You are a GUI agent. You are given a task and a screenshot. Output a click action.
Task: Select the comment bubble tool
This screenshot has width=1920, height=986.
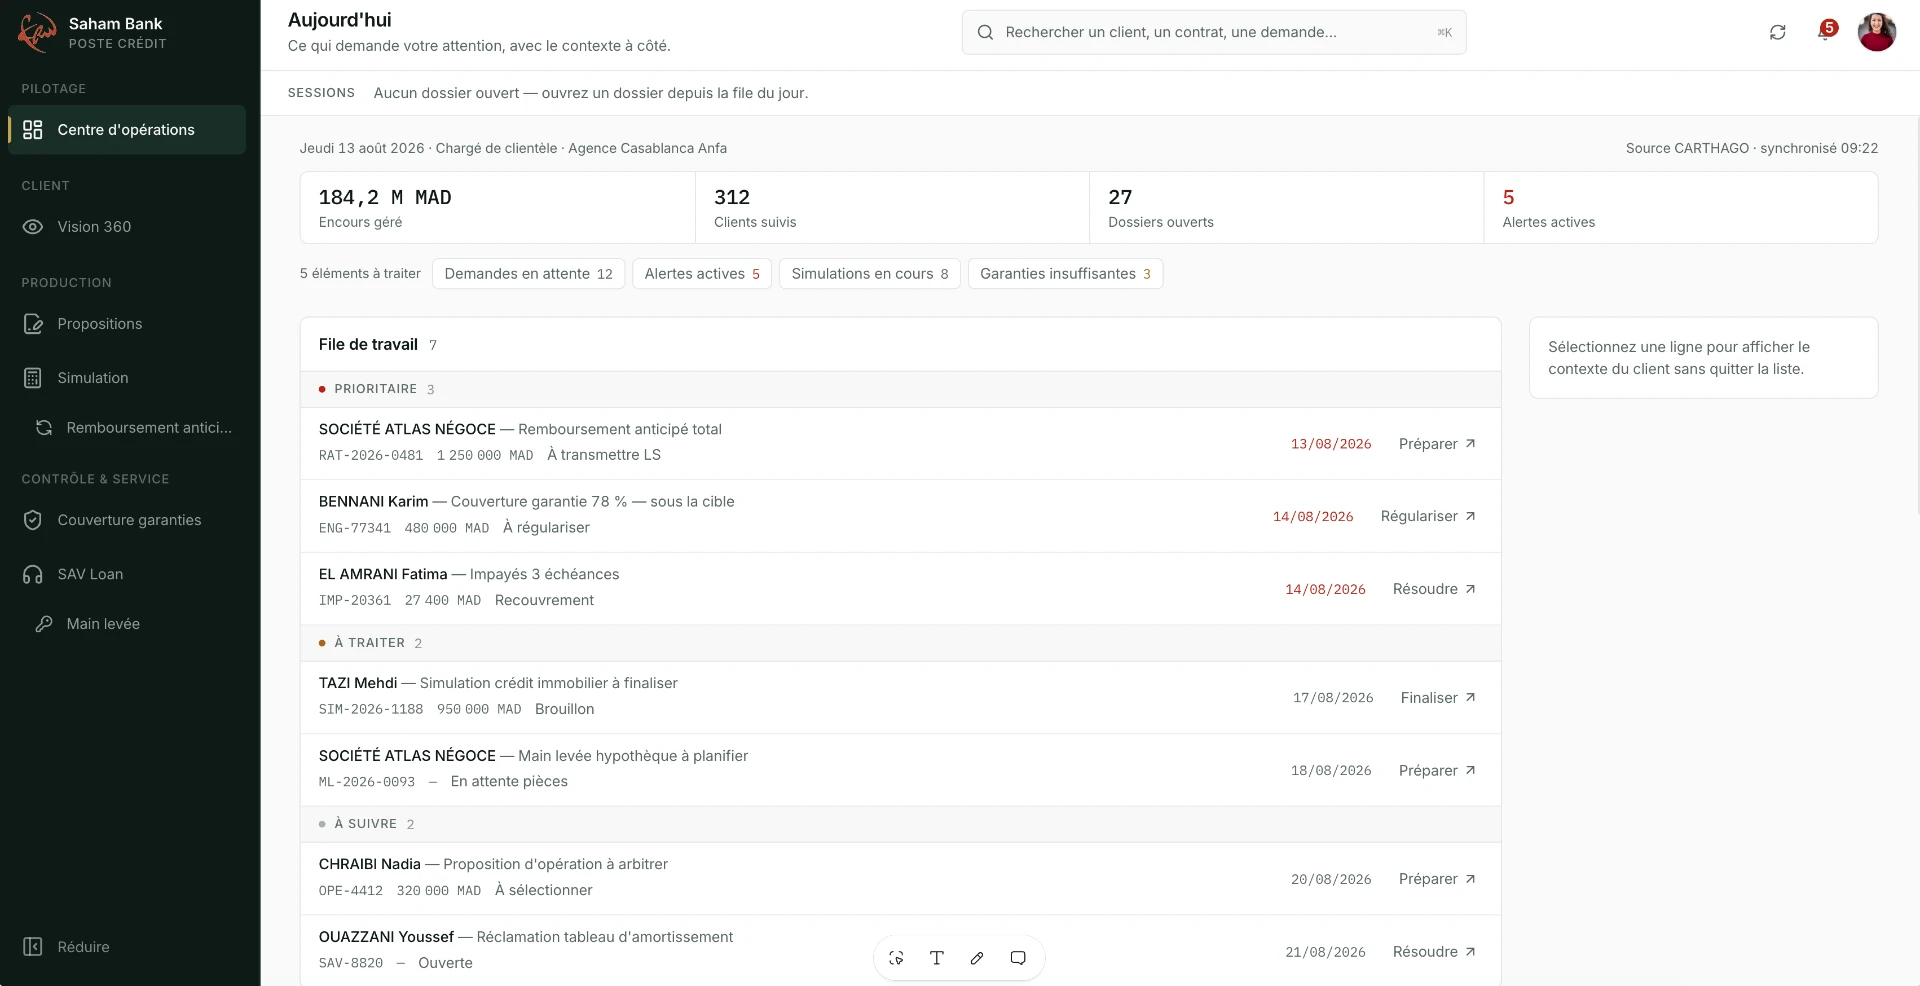1018,958
